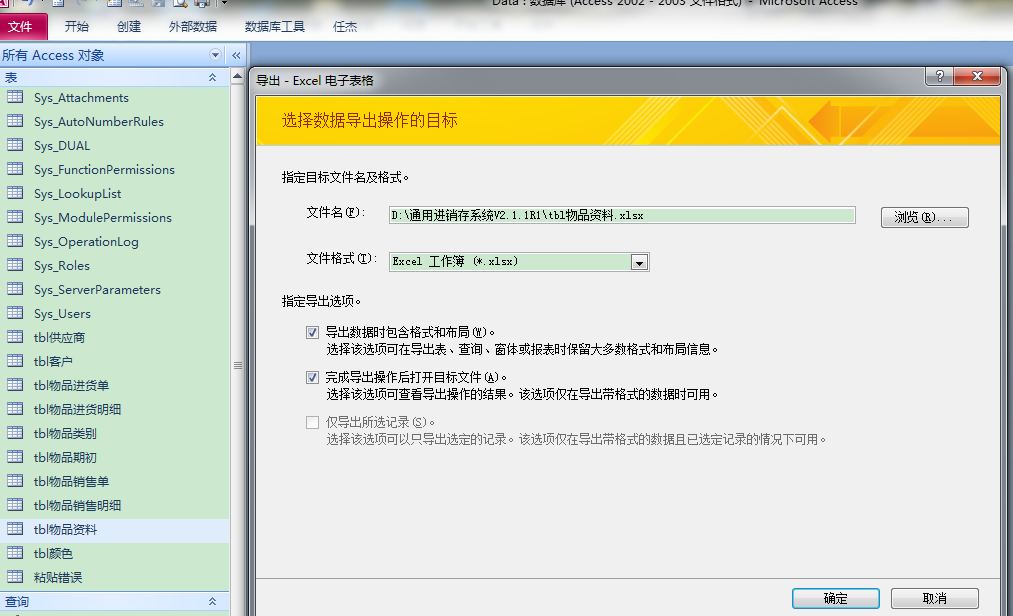
Task: Click the 取消 button
Action: click(x=934, y=599)
